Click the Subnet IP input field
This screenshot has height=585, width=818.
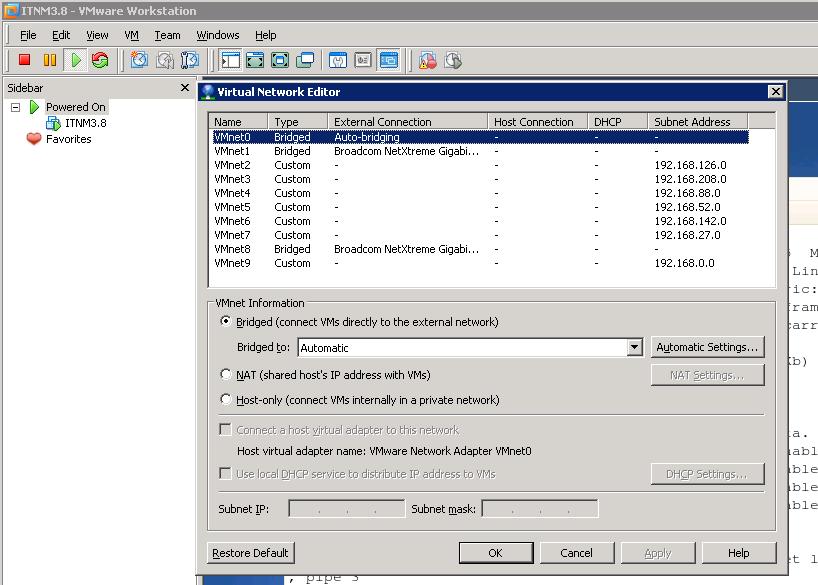tap(346, 509)
